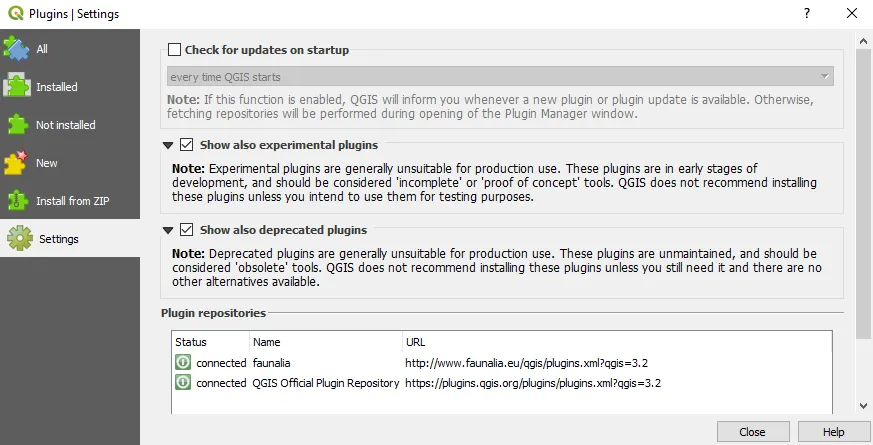Image resolution: width=873 pixels, height=445 pixels.
Task: Uncheck Show also deprecated plugins
Action: [187, 230]
